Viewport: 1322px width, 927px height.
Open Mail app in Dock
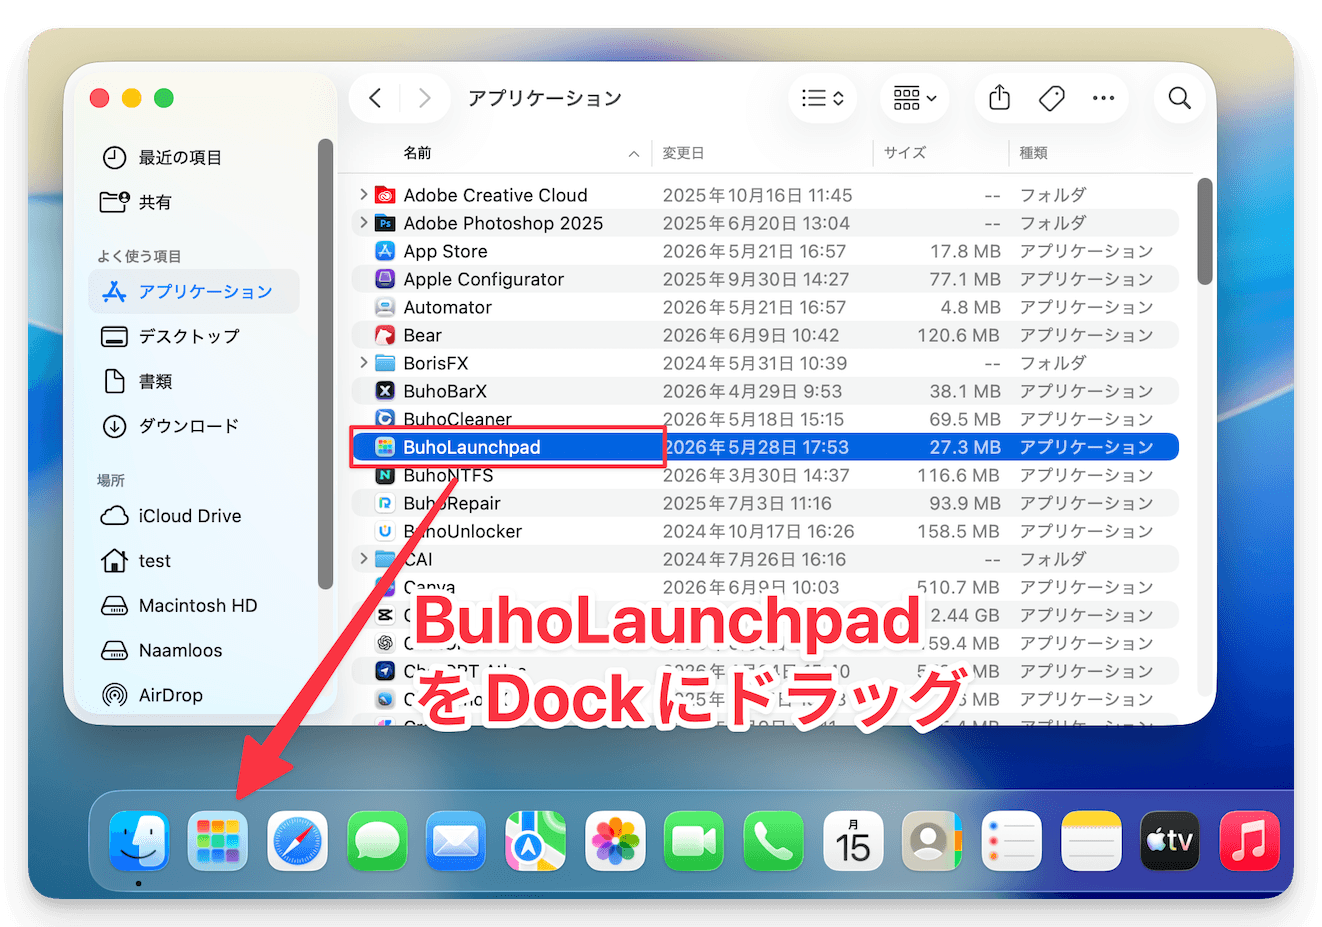pyautogui.click(x=456, y=841)
